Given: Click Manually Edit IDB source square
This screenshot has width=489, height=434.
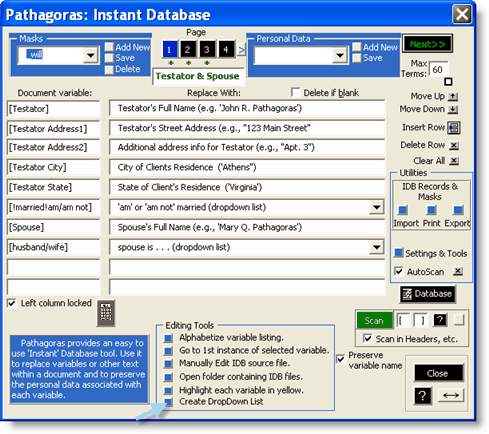Looking at the screenshot, I should [x=168, y=363].
